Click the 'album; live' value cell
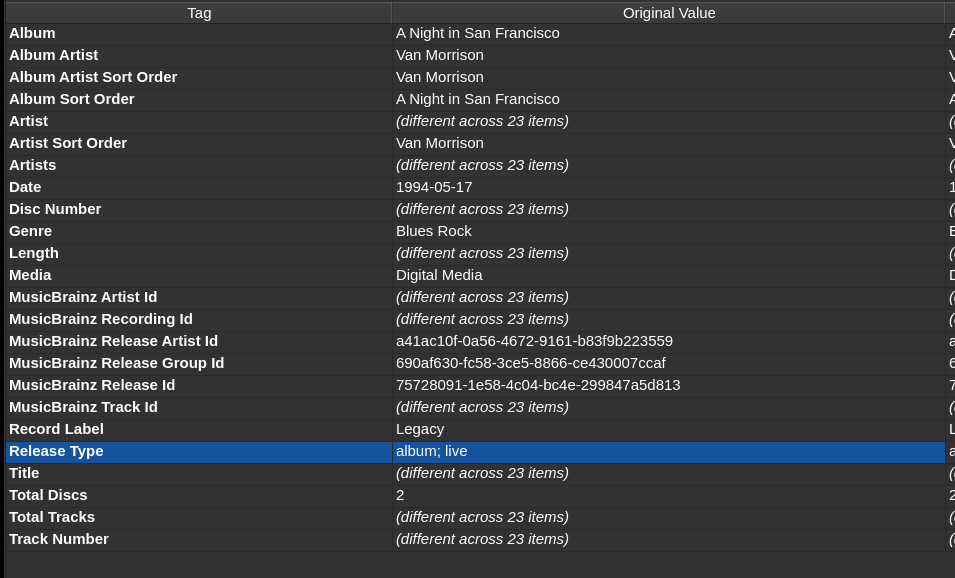The width and height of the screenshot is (955, 578). pyautogui.click(x=431, y=451)
